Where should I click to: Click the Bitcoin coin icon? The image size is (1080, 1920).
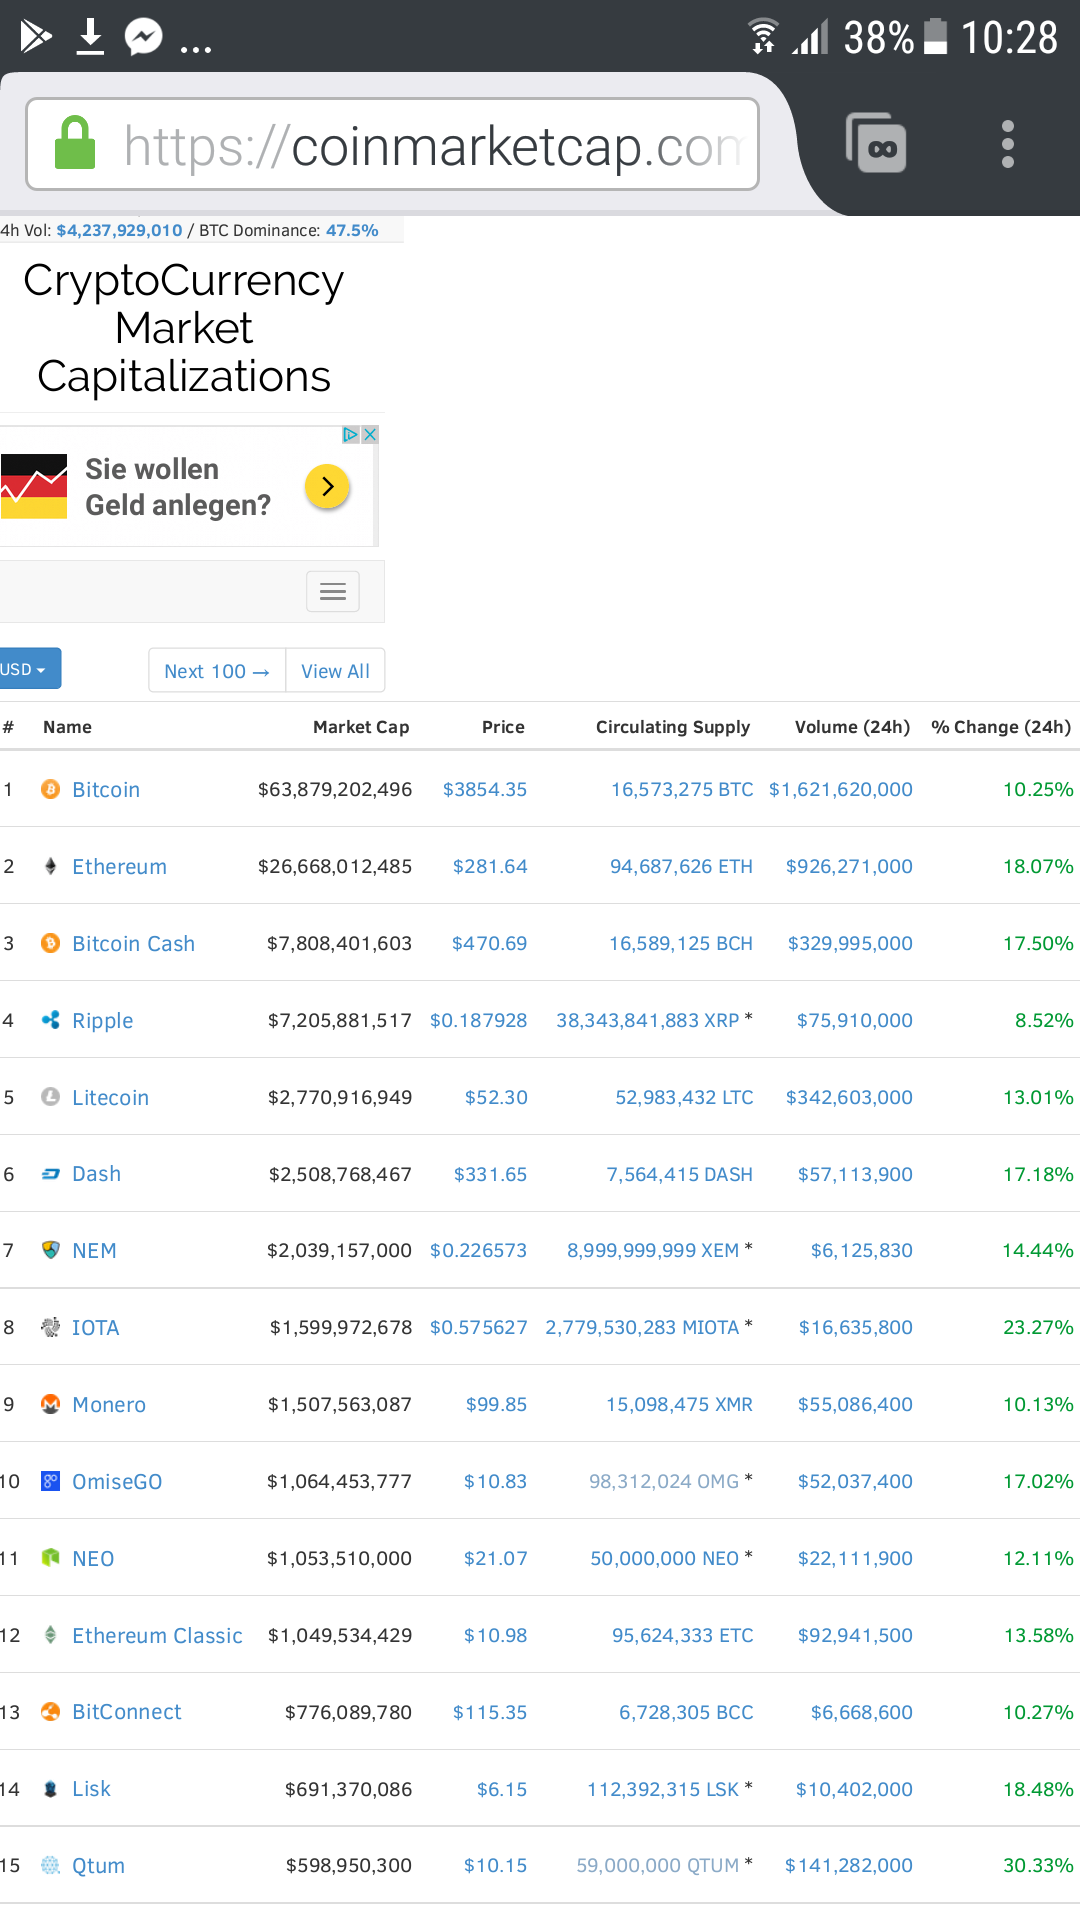click(x=50, y=789)
